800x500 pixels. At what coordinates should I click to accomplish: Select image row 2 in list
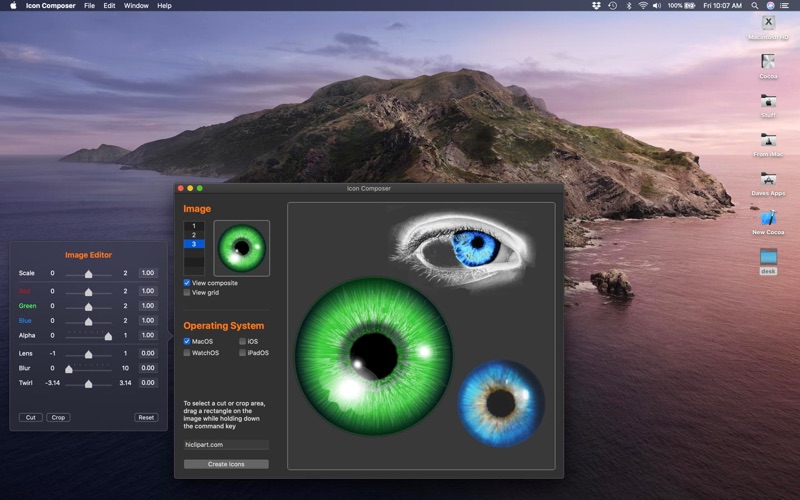click(194, 235)
